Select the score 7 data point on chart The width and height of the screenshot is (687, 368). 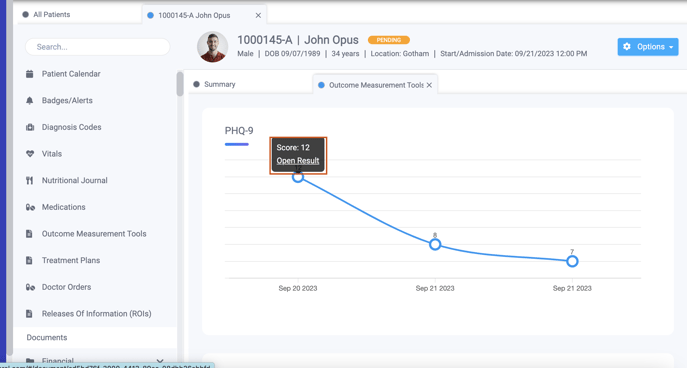pos(572,262)
